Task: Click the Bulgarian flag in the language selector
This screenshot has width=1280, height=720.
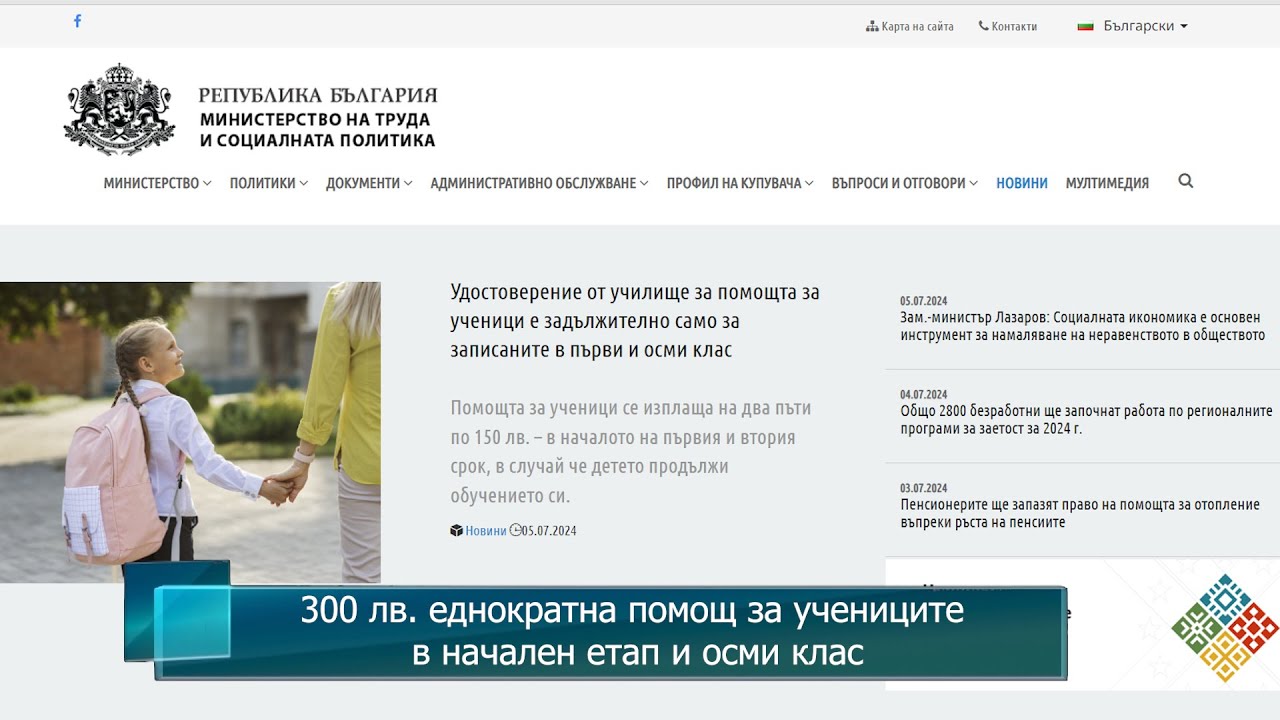Action: click(x=1085, y=25)
